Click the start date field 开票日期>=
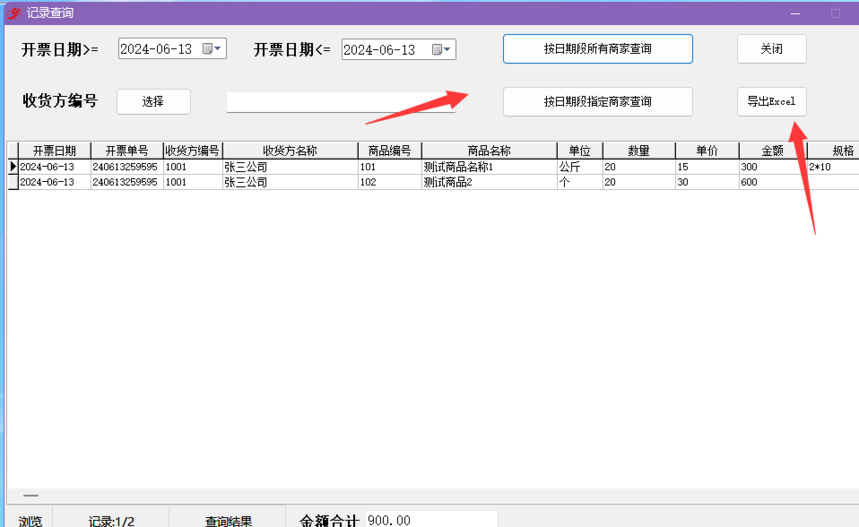The image size is (859, 527). pyautogui.click(x=172, y=49)
